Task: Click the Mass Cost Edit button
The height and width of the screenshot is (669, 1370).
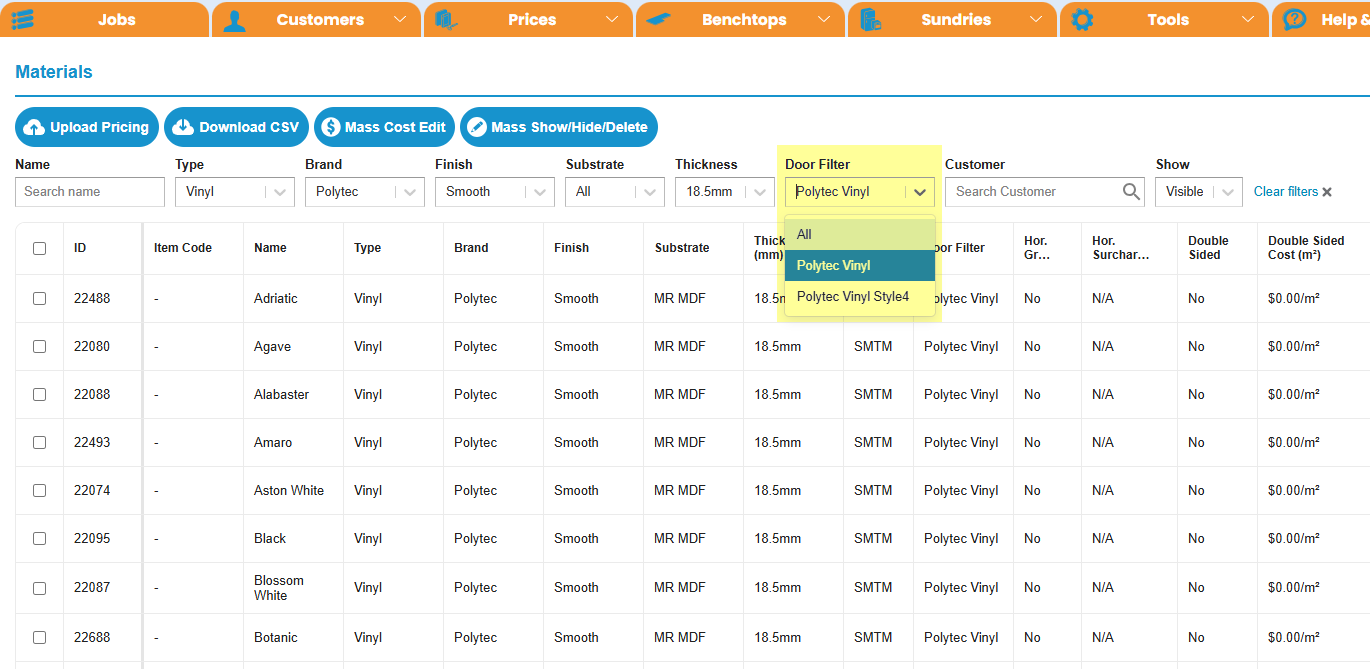Action: tap(385, 127)
